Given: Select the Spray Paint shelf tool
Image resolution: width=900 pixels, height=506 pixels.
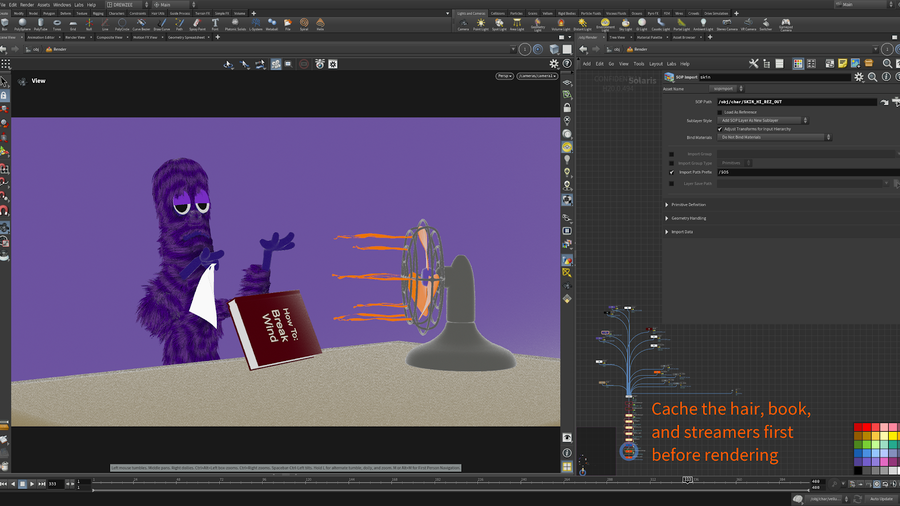Looking at the screenshot, I should pyautogui.click(x=197, y=25).
